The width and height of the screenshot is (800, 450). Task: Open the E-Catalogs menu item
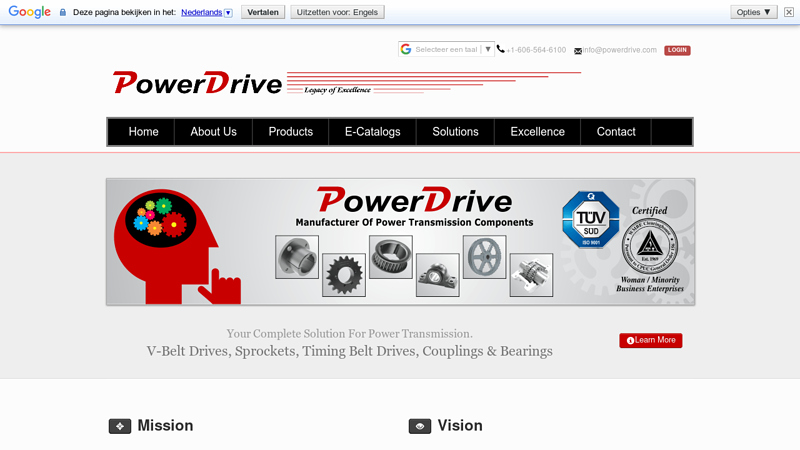coord(372,132)
